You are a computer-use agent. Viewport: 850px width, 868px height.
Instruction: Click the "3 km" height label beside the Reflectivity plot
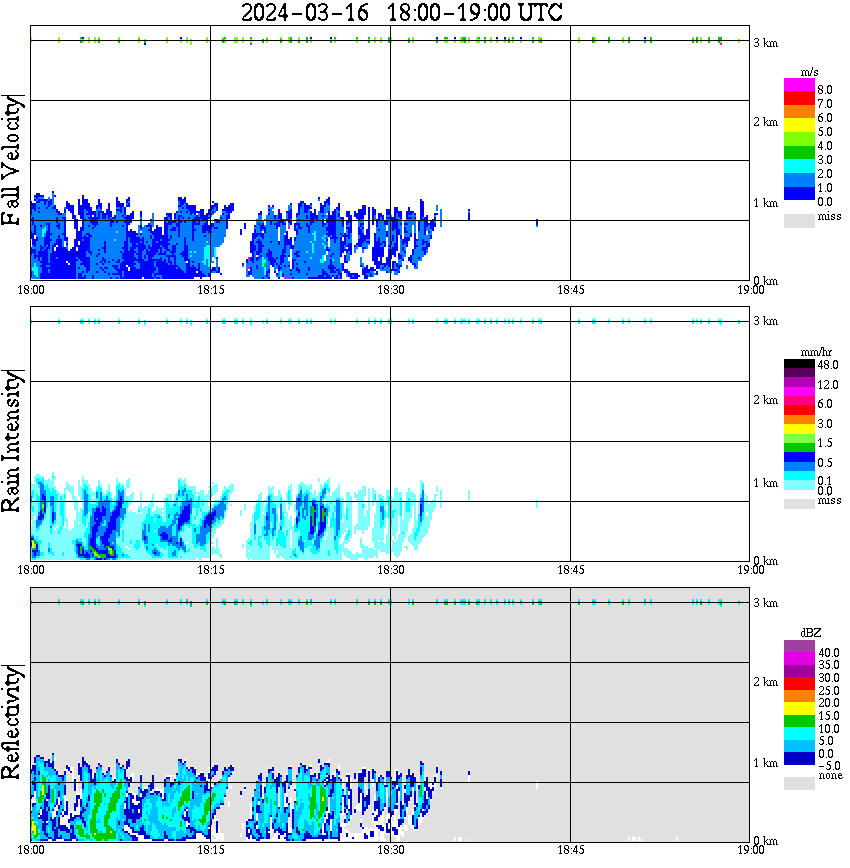766,603
